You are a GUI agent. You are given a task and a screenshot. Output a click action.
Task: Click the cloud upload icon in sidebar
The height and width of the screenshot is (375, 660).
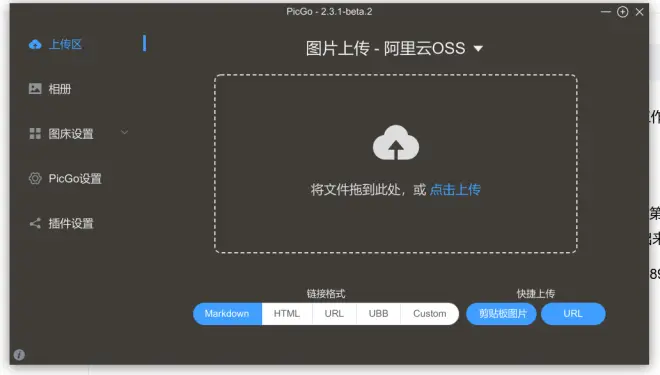[x=35, y=44]
